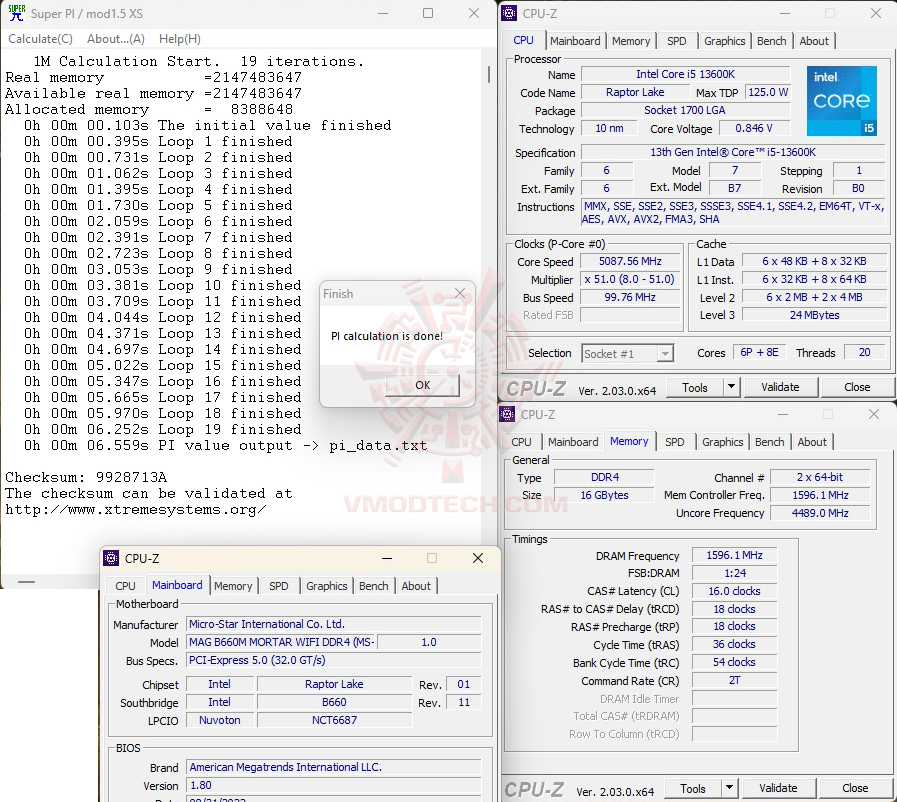Close the Mainboard CPU-Z window
Viewport: 897px width, 802px height.
(478, 558)
